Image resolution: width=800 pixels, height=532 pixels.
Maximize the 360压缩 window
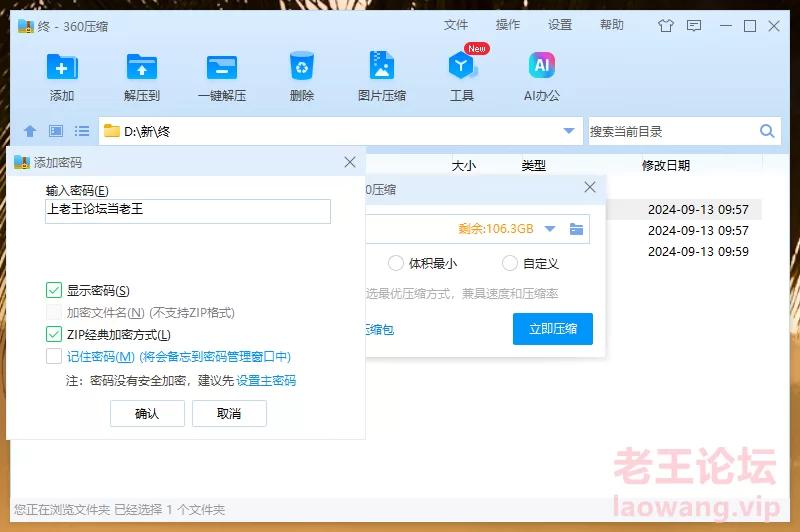(749, 26)
